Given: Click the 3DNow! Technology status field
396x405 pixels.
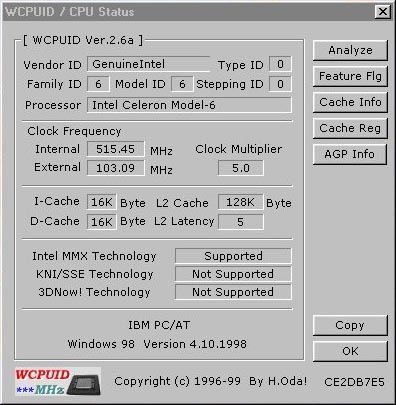Looking at the screenshot, I should (x=233, y=292).
